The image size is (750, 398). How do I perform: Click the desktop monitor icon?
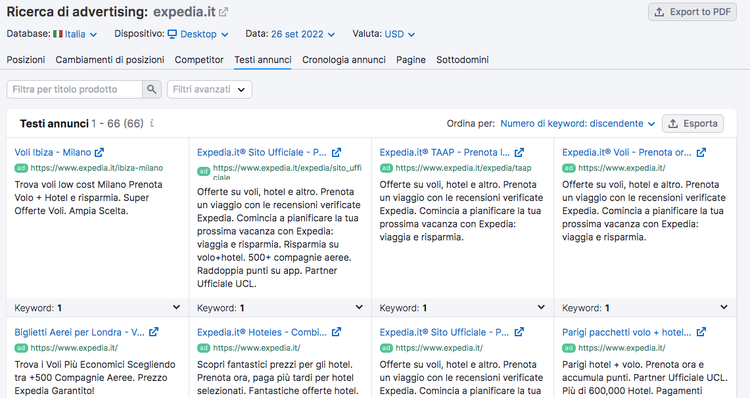pyautogui.click(x=172, y=34)
